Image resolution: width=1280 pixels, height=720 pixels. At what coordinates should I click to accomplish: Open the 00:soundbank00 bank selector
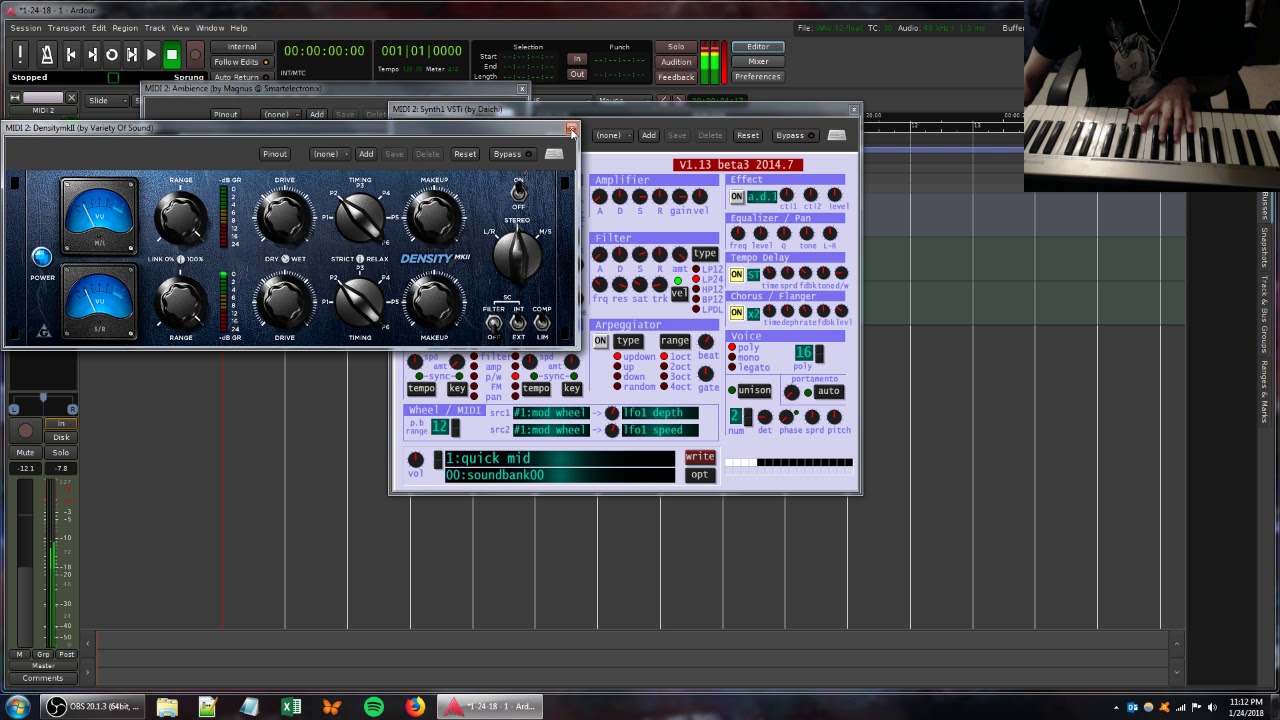point(559,475)
